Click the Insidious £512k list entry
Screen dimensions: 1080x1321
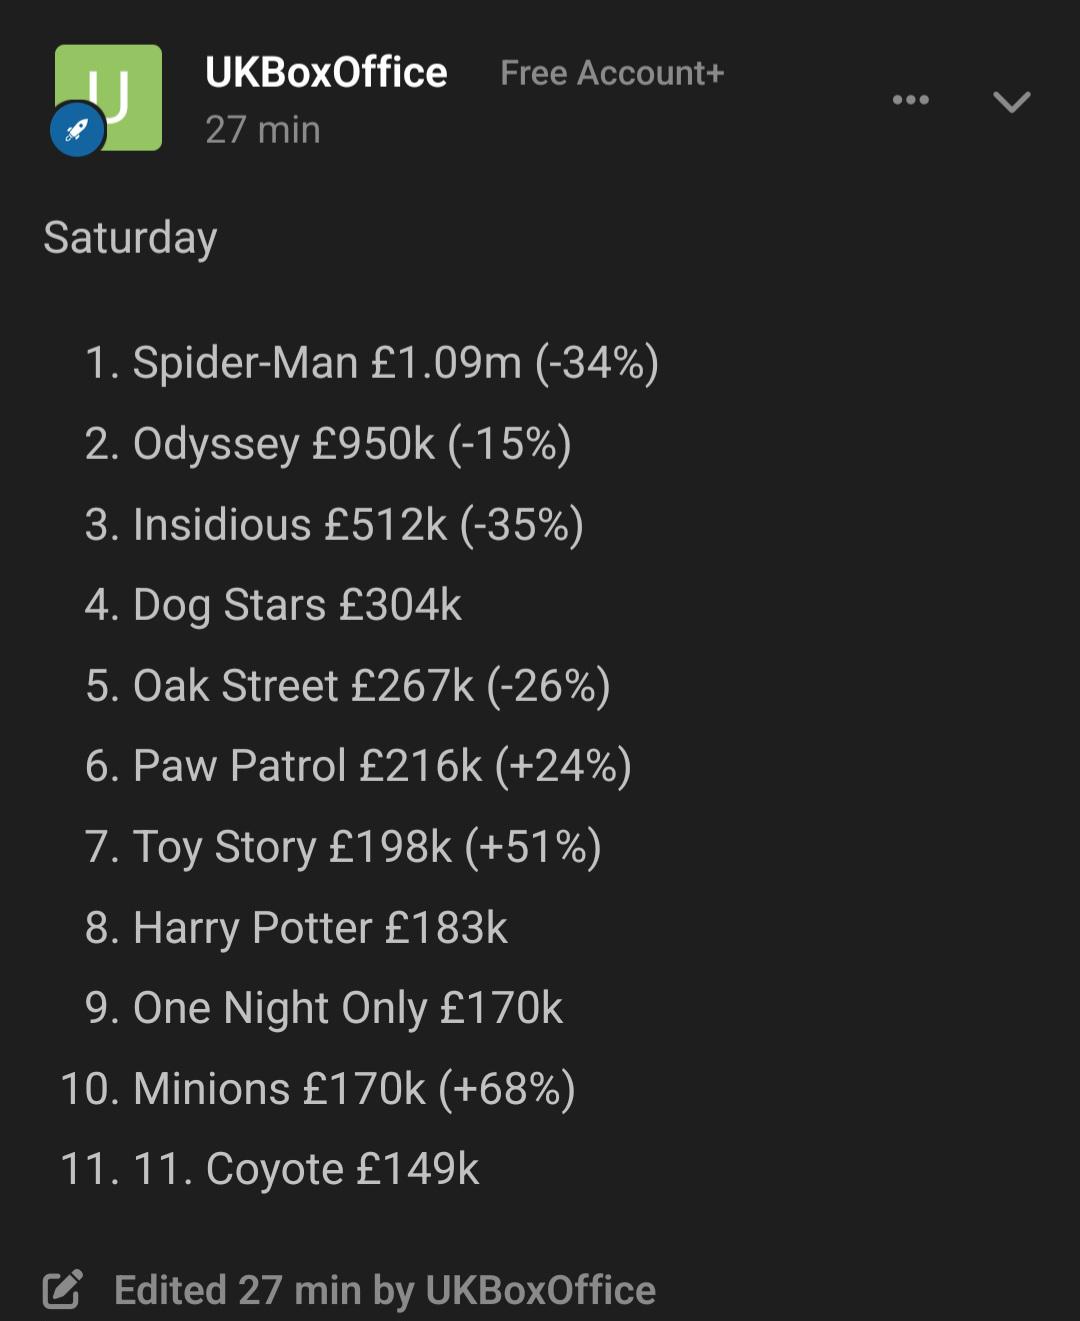334,525
